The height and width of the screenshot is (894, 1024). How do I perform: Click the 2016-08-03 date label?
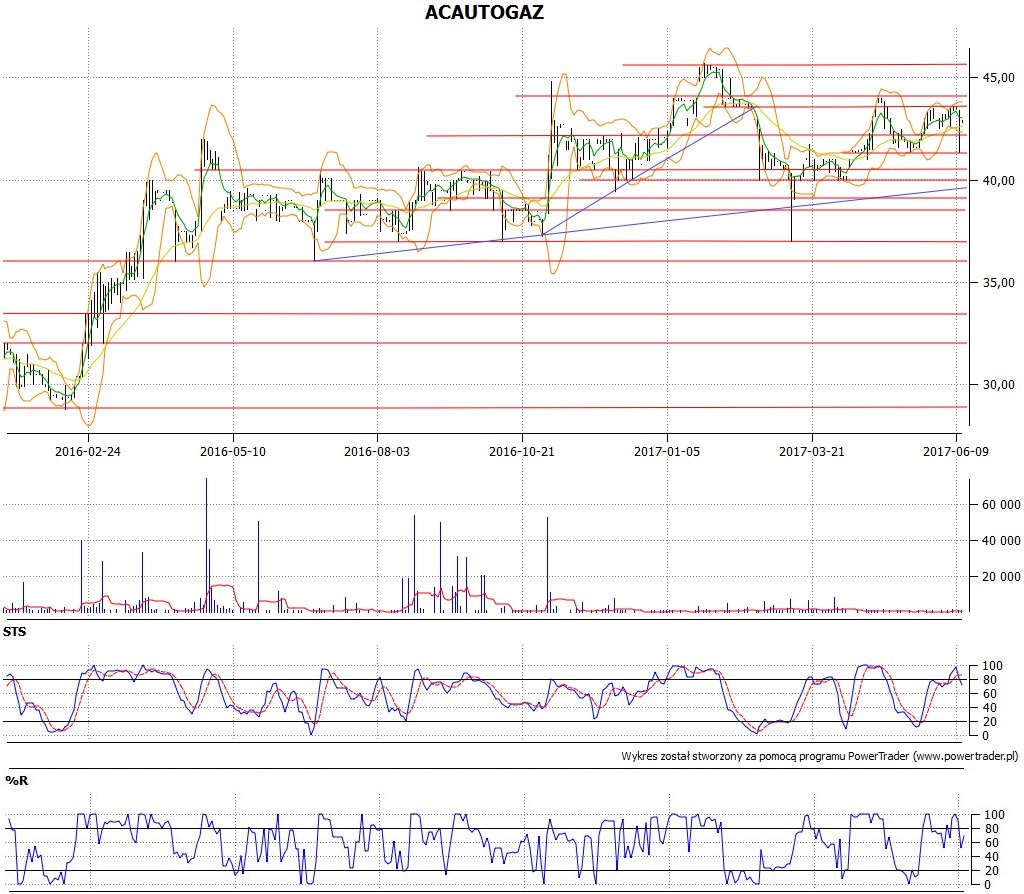click(377, 451)
